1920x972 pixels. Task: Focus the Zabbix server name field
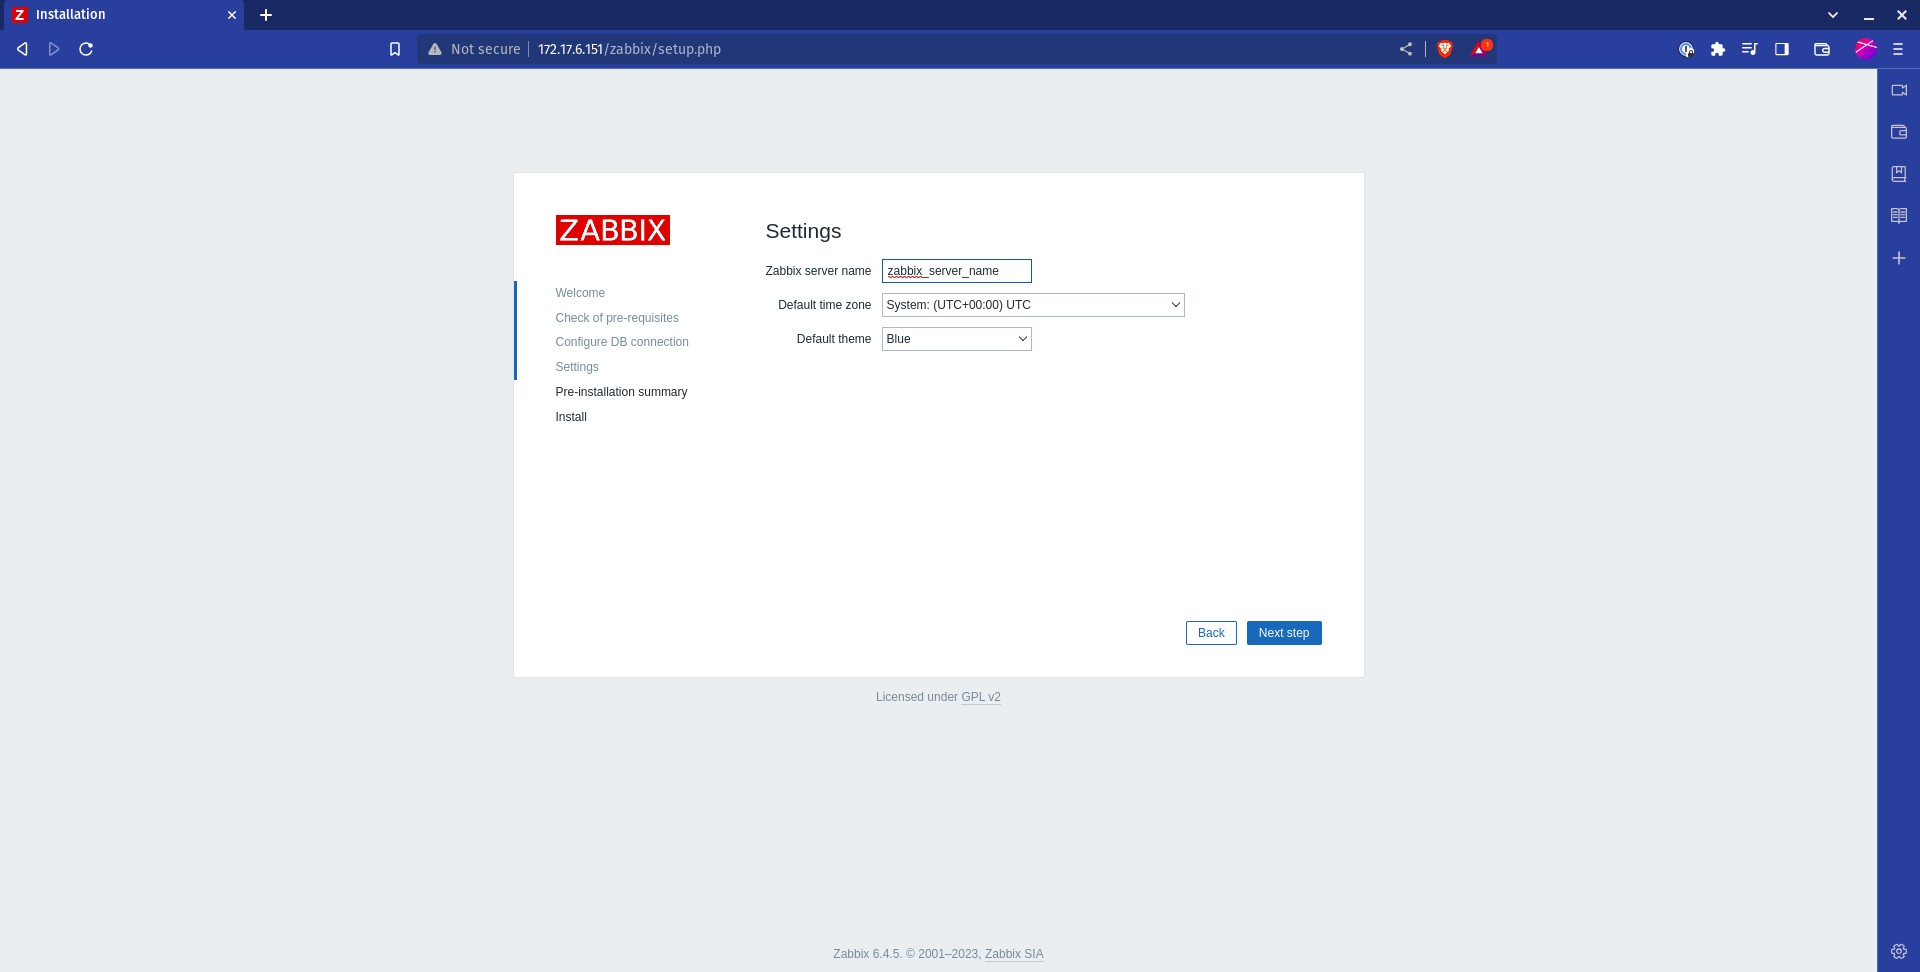click(x=957, y=271)
